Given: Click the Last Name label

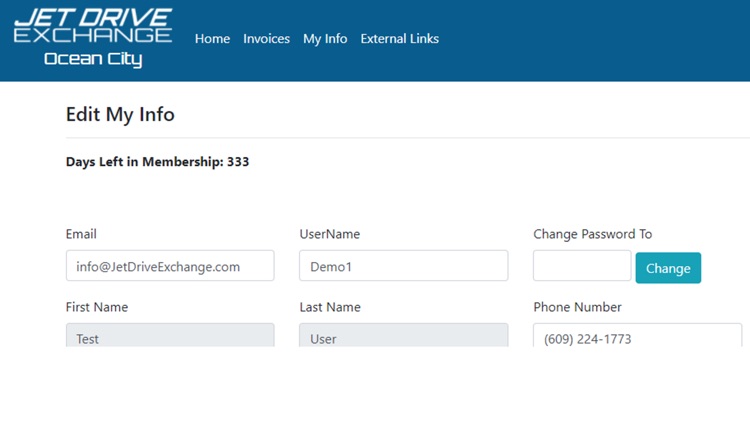Looking at the screenshot, I should click(x=330, y=307).
